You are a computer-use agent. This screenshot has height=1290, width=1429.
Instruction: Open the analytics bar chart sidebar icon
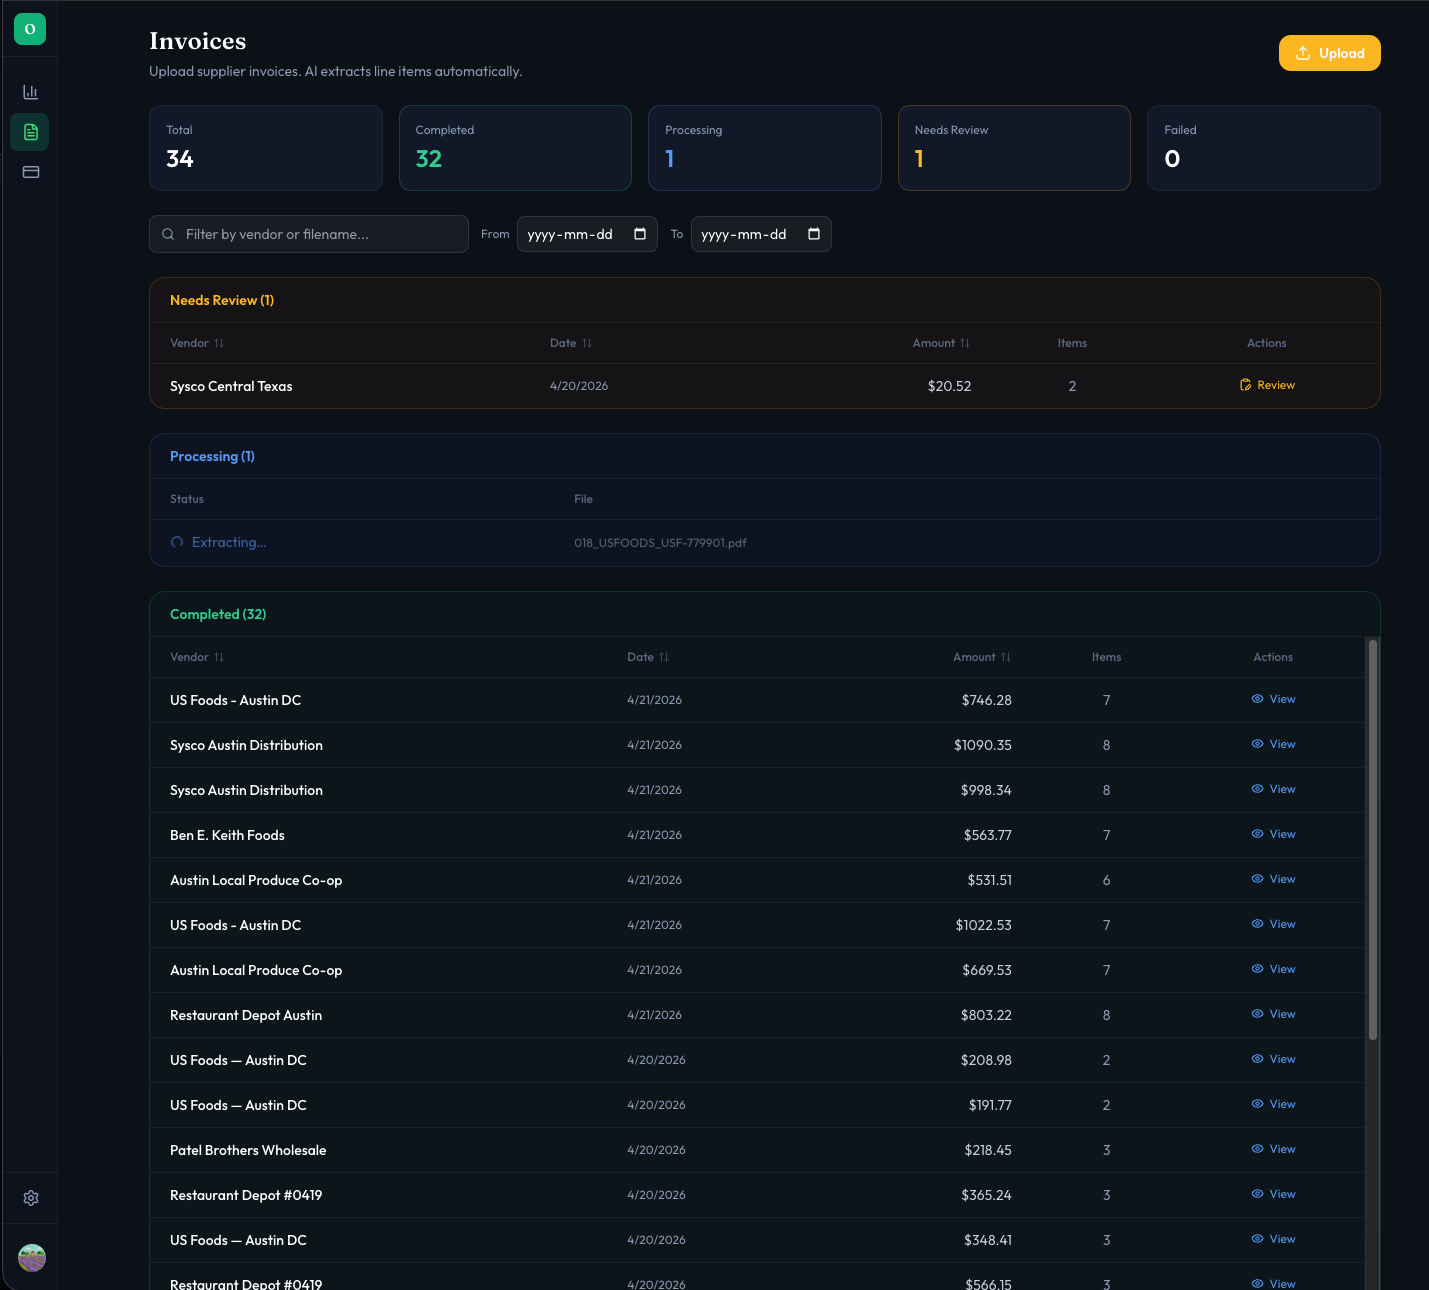[x=30, y=92]
